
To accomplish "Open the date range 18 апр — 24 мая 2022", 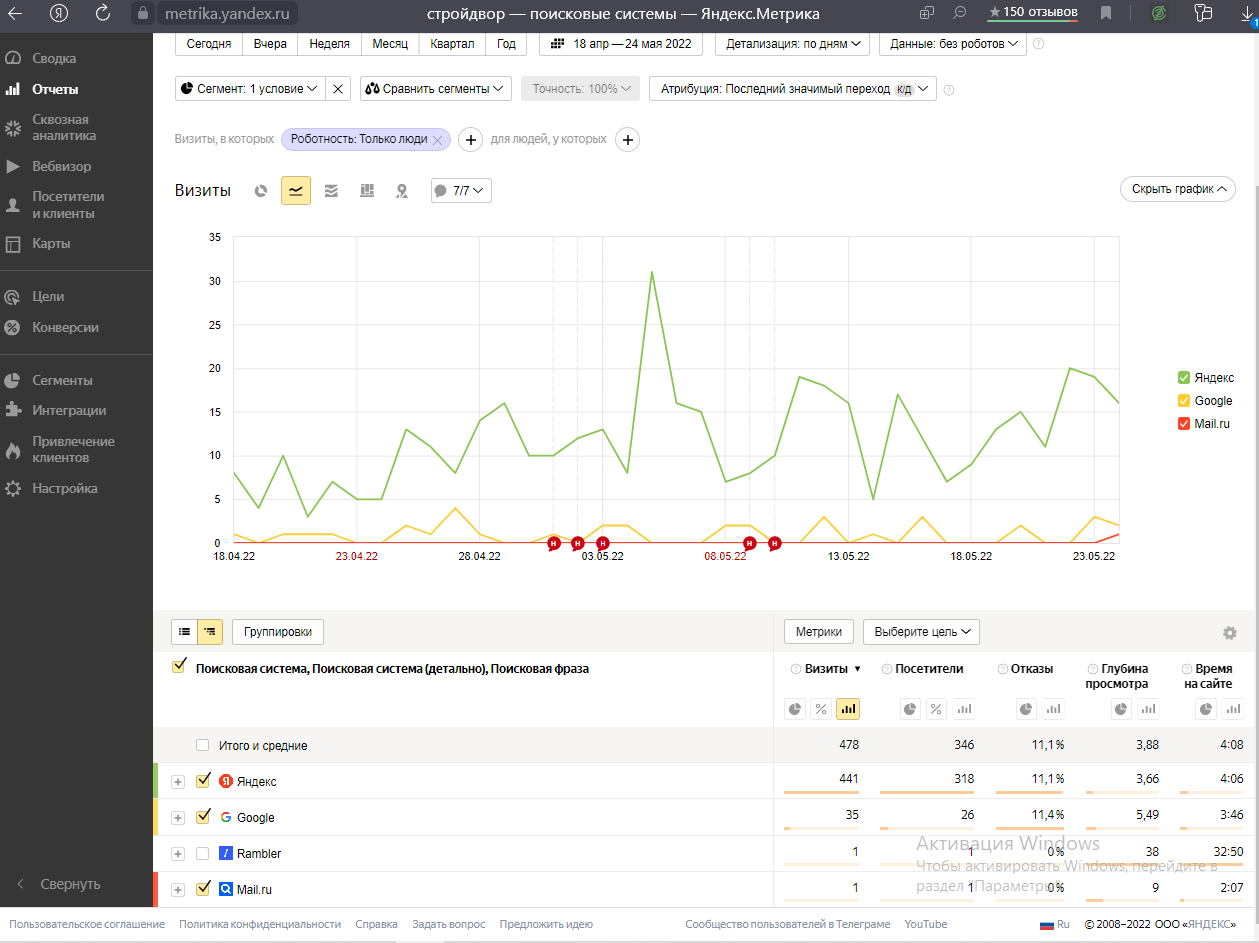I will click(621, 44).
